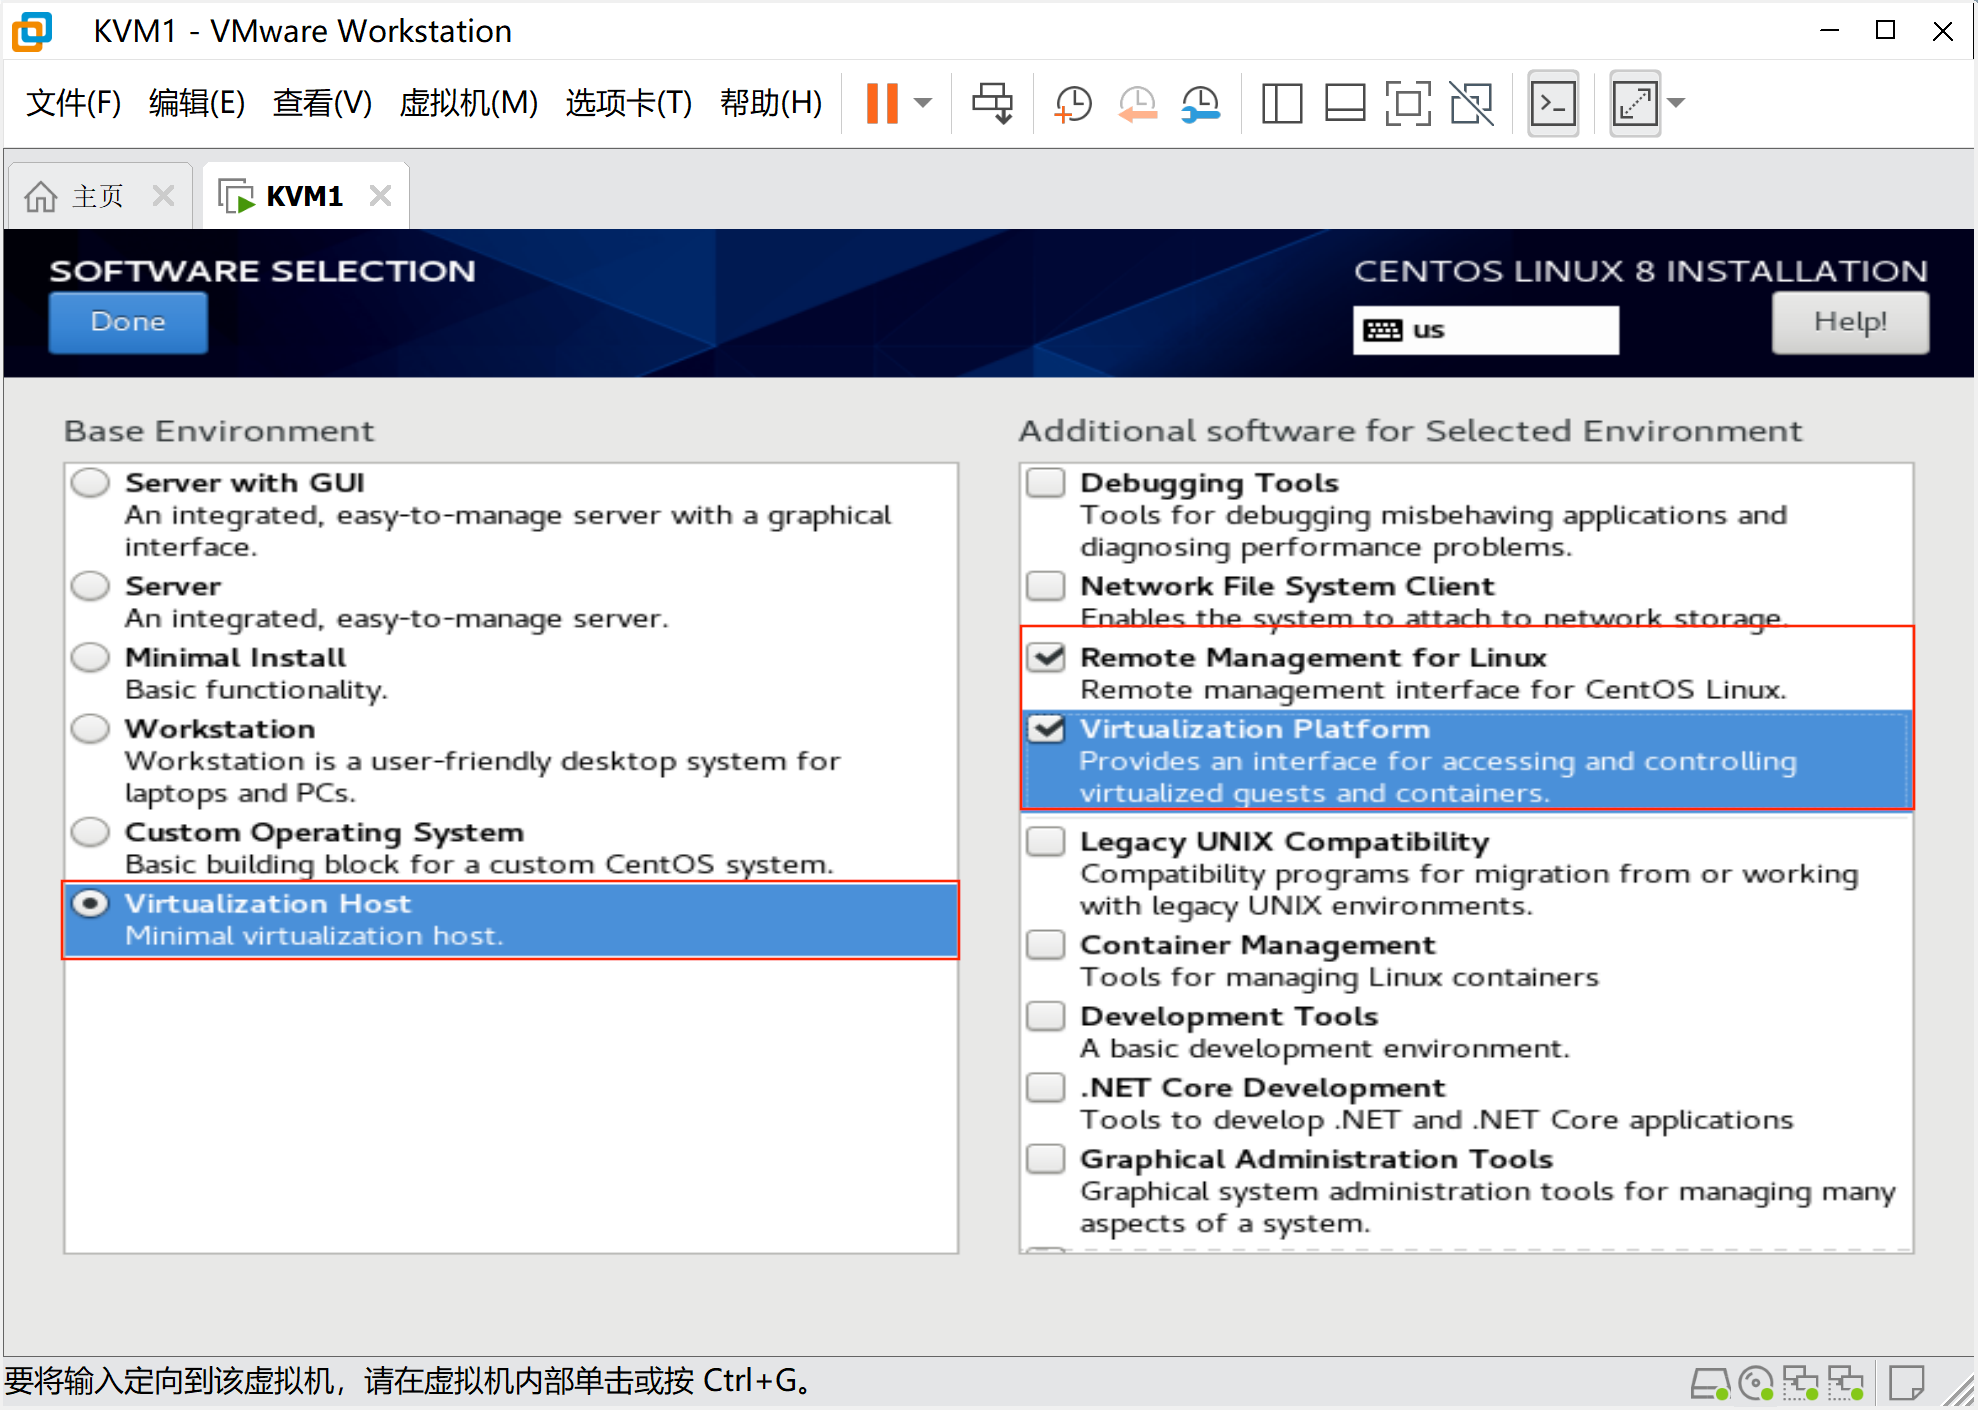Screen dimensions: 1978x1410
Task: Click the second network adapter status icon
Action: tap(1846, 1384)
